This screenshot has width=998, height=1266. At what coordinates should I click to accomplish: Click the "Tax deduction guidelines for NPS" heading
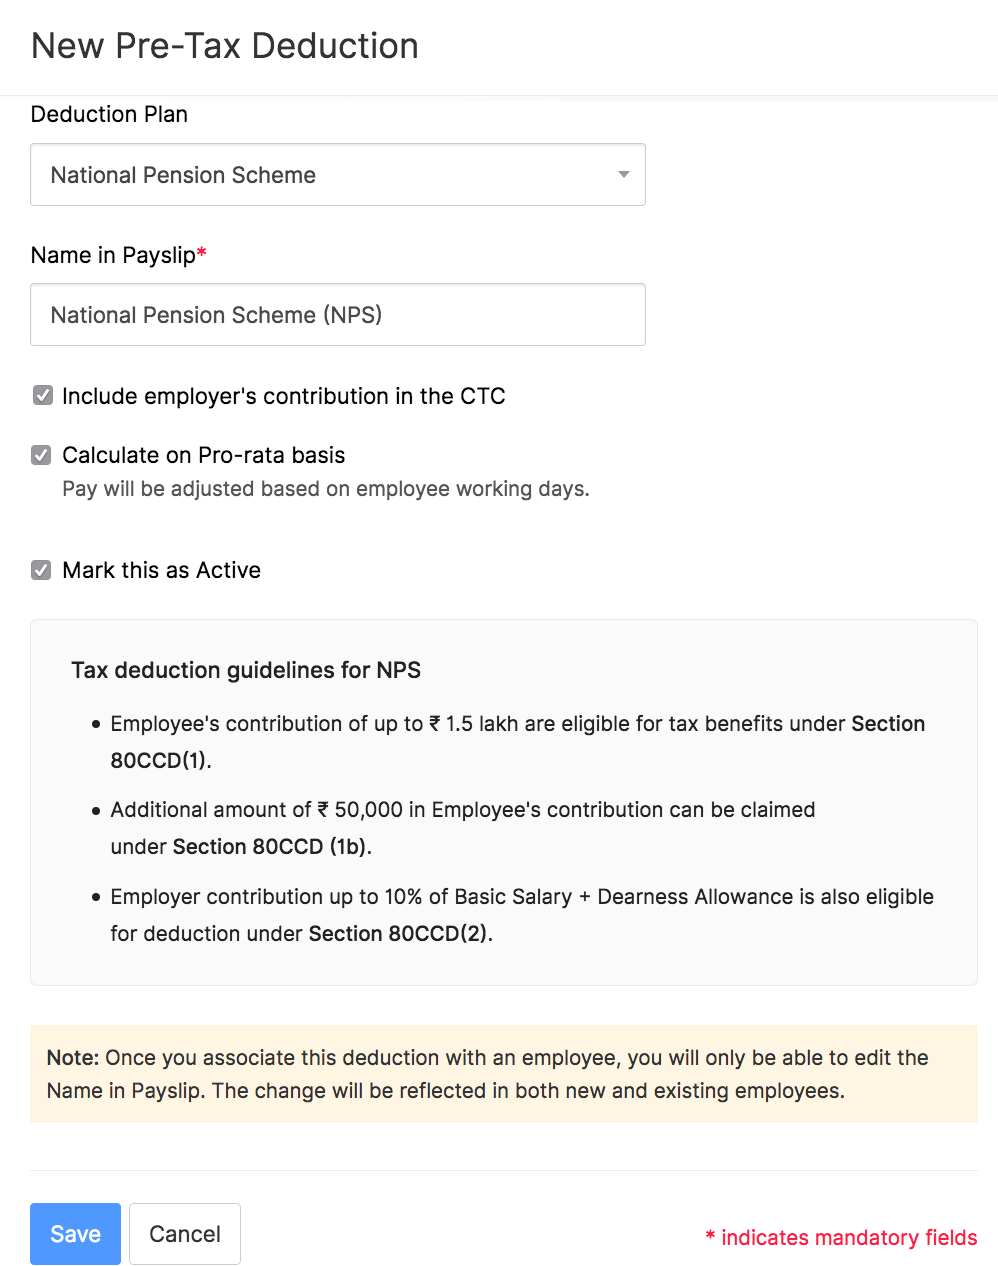click(x=246, y=670)
